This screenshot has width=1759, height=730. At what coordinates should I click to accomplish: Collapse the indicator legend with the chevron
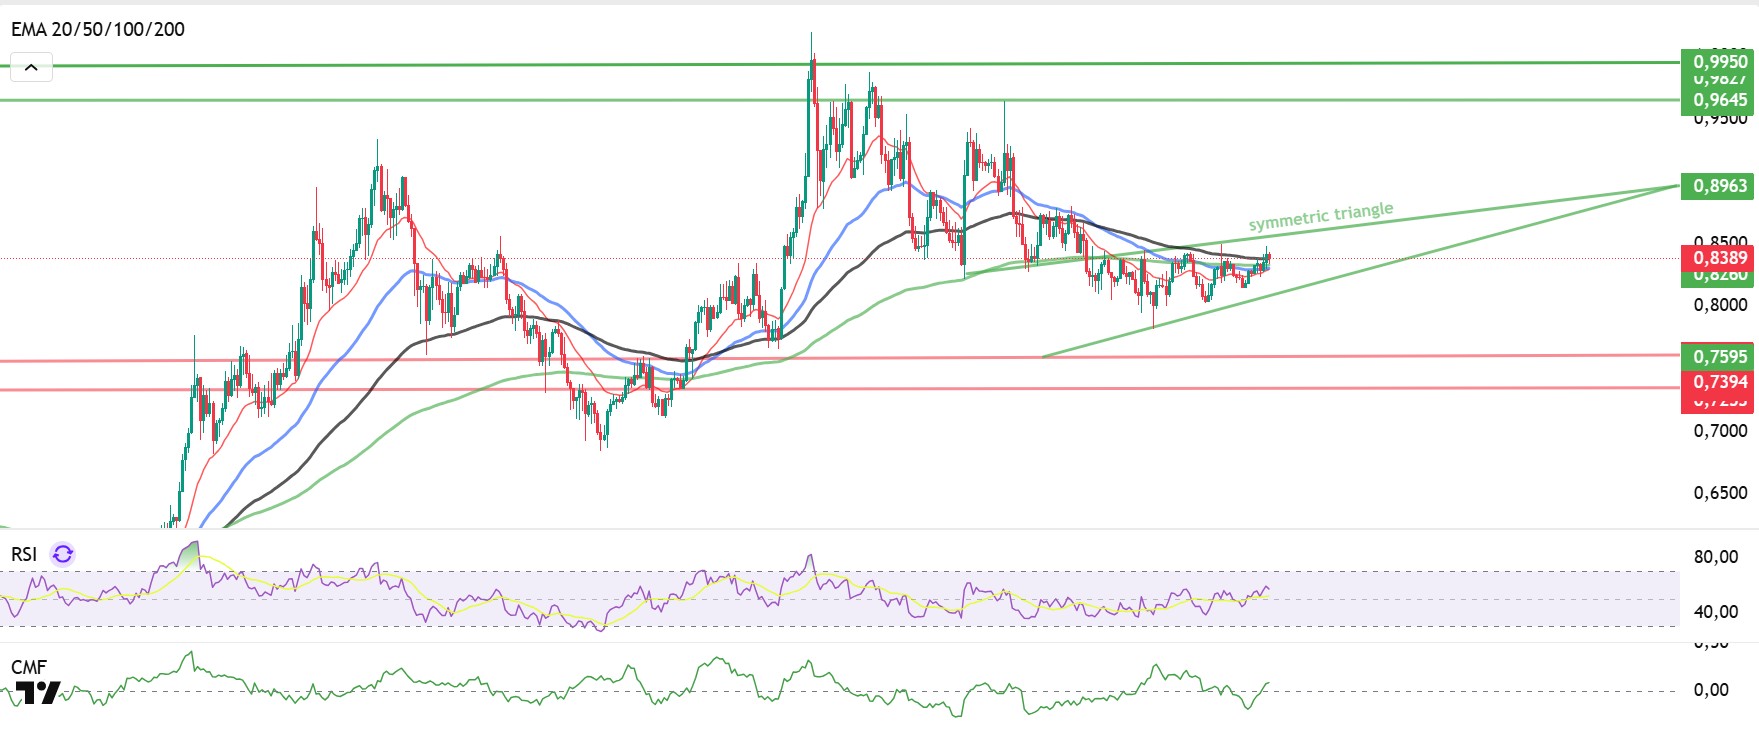point(31,68)
